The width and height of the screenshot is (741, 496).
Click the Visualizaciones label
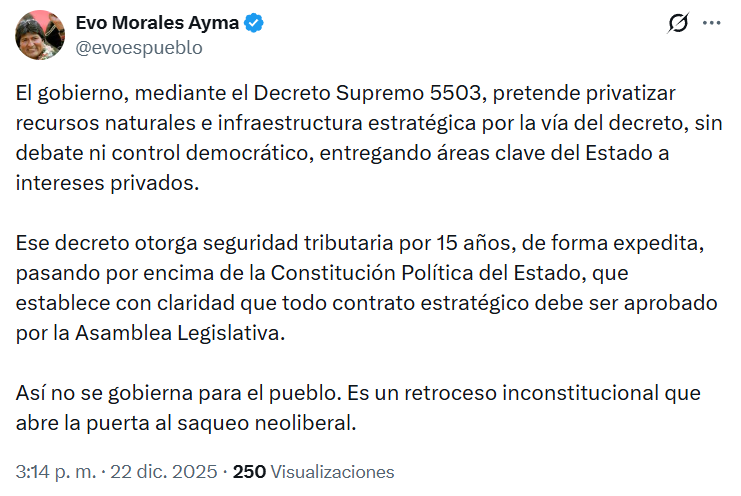(x=333, y=472)
